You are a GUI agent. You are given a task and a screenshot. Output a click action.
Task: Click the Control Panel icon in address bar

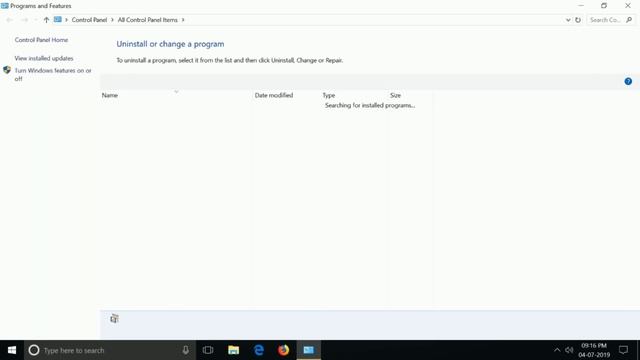coord(58,20)
